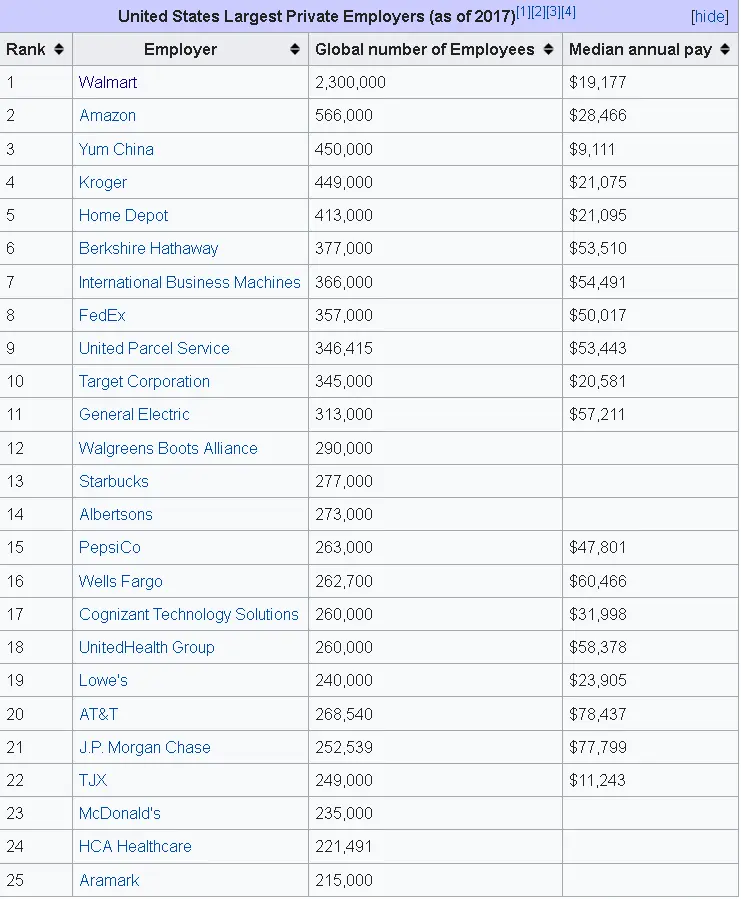Screen dimensions: 741x900
Task: Go to the Yum China page
Action: tap(116, 149)
